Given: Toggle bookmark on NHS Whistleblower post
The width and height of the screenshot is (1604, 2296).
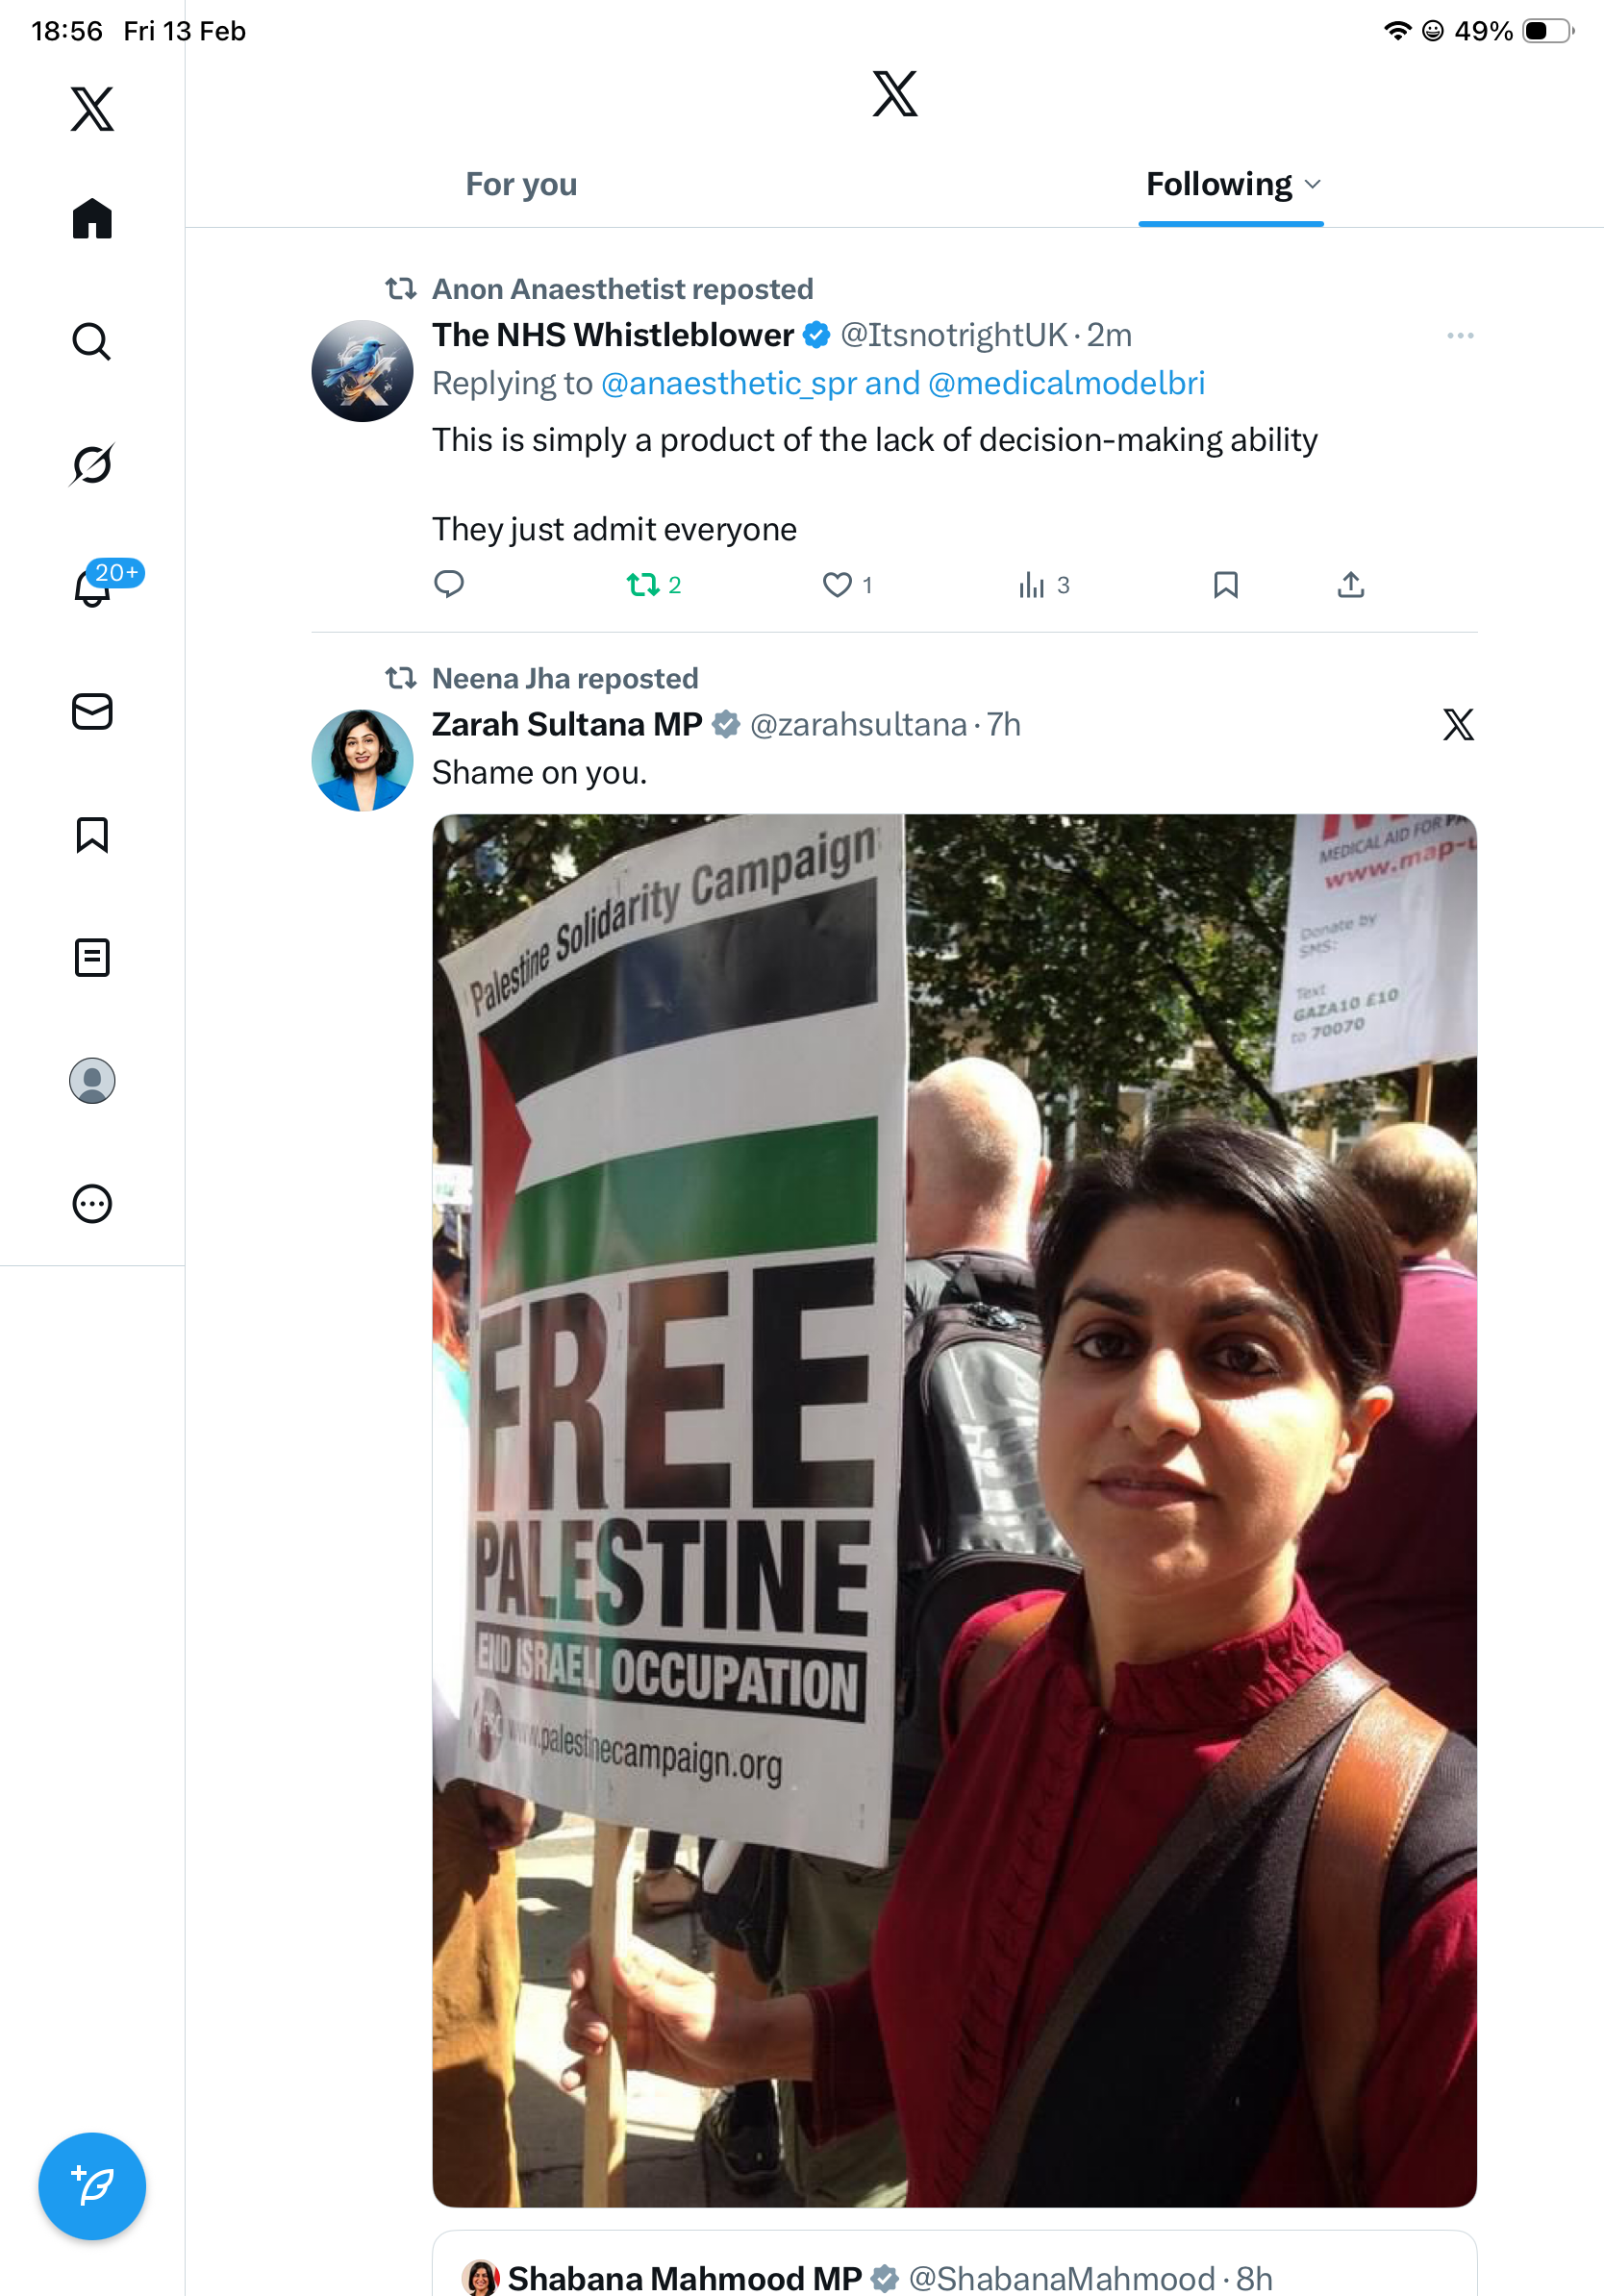Looking at the screenshot, I should pyautogui.click(x=1225, y=585).
